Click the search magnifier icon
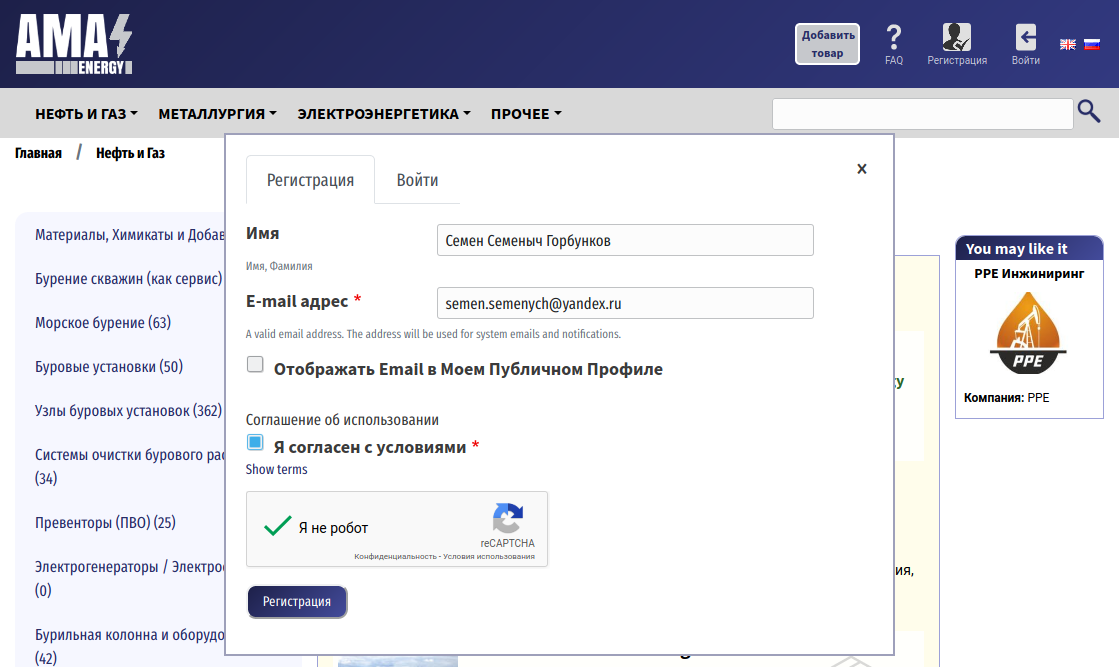Image resolution: width=1119 pixels, height=667 pixels. (1089, 111)
